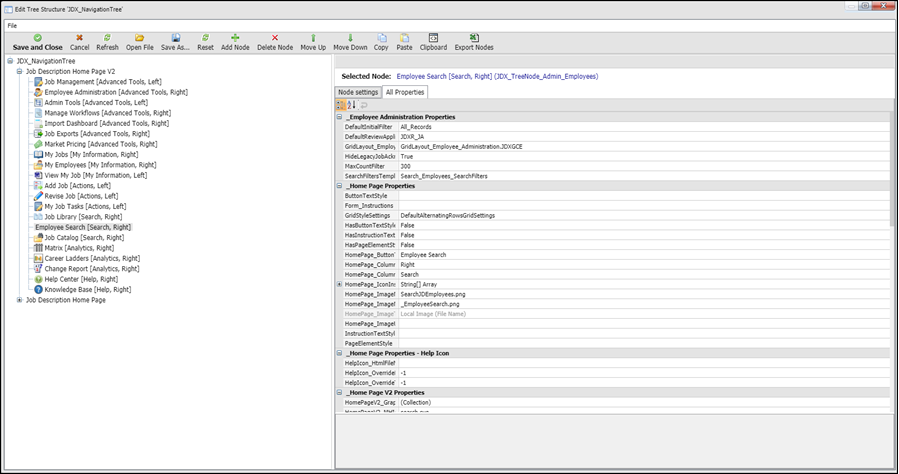Click the Knowledge Base node icon
This screenshot has height=474, width=899.
pyautogui.click(x=38, y=289)
